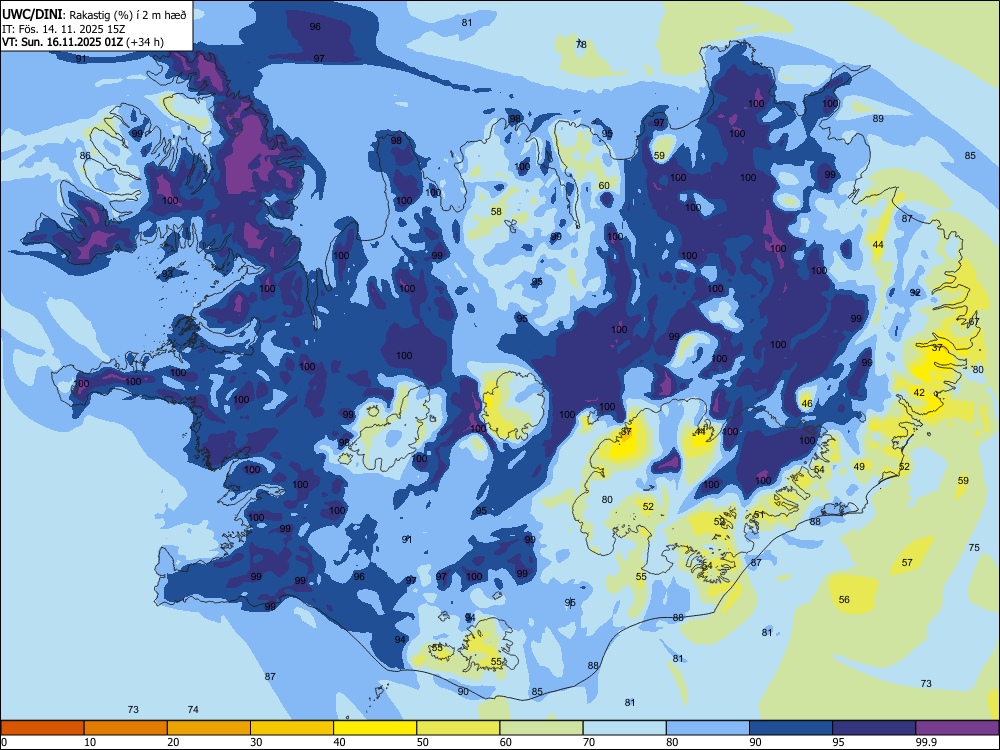Screen dimensions: 1000x750
Task: Click the 'VT: Sun. 16.11.2025 01Z' line
Action: click(x=63, y=42)
